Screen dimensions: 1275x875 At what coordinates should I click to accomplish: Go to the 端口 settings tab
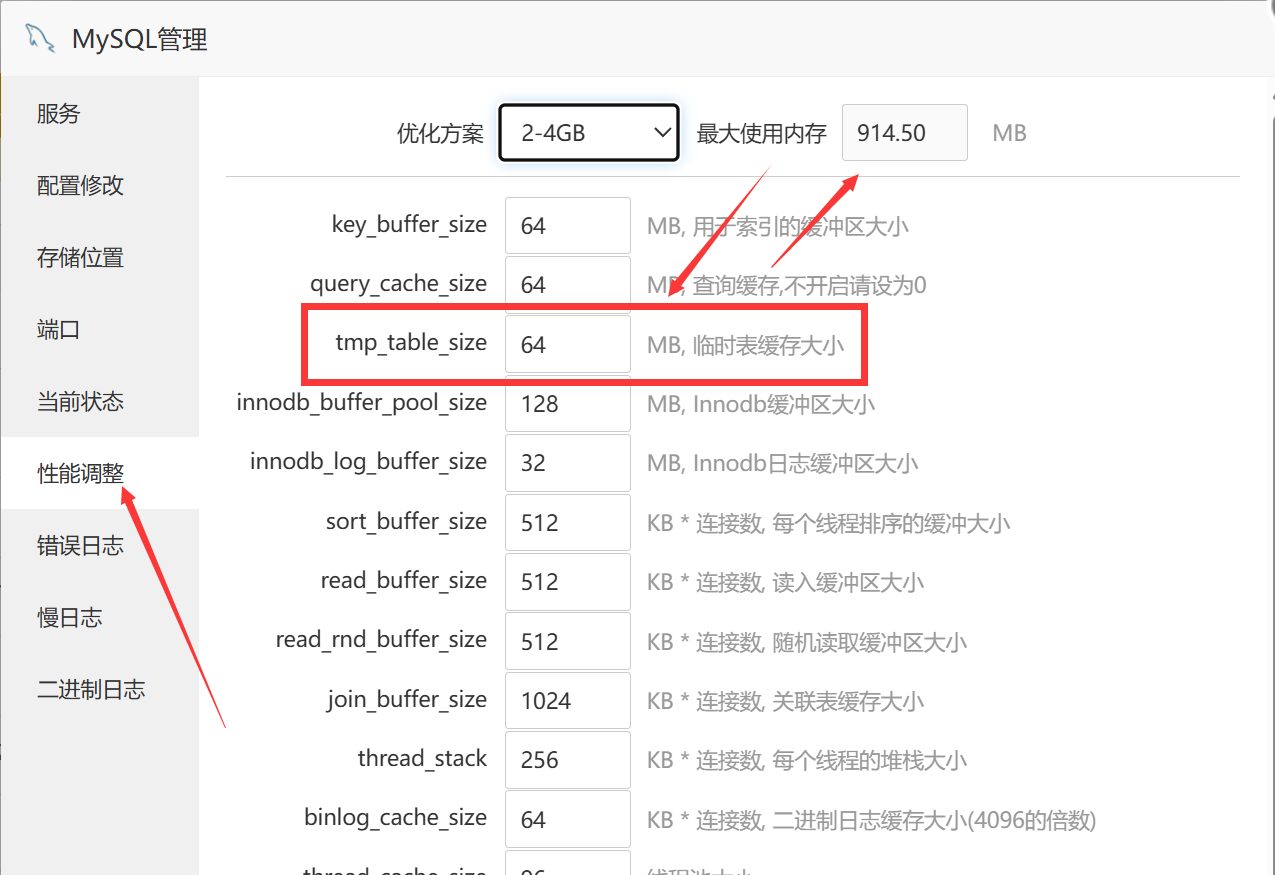[58, 330]
